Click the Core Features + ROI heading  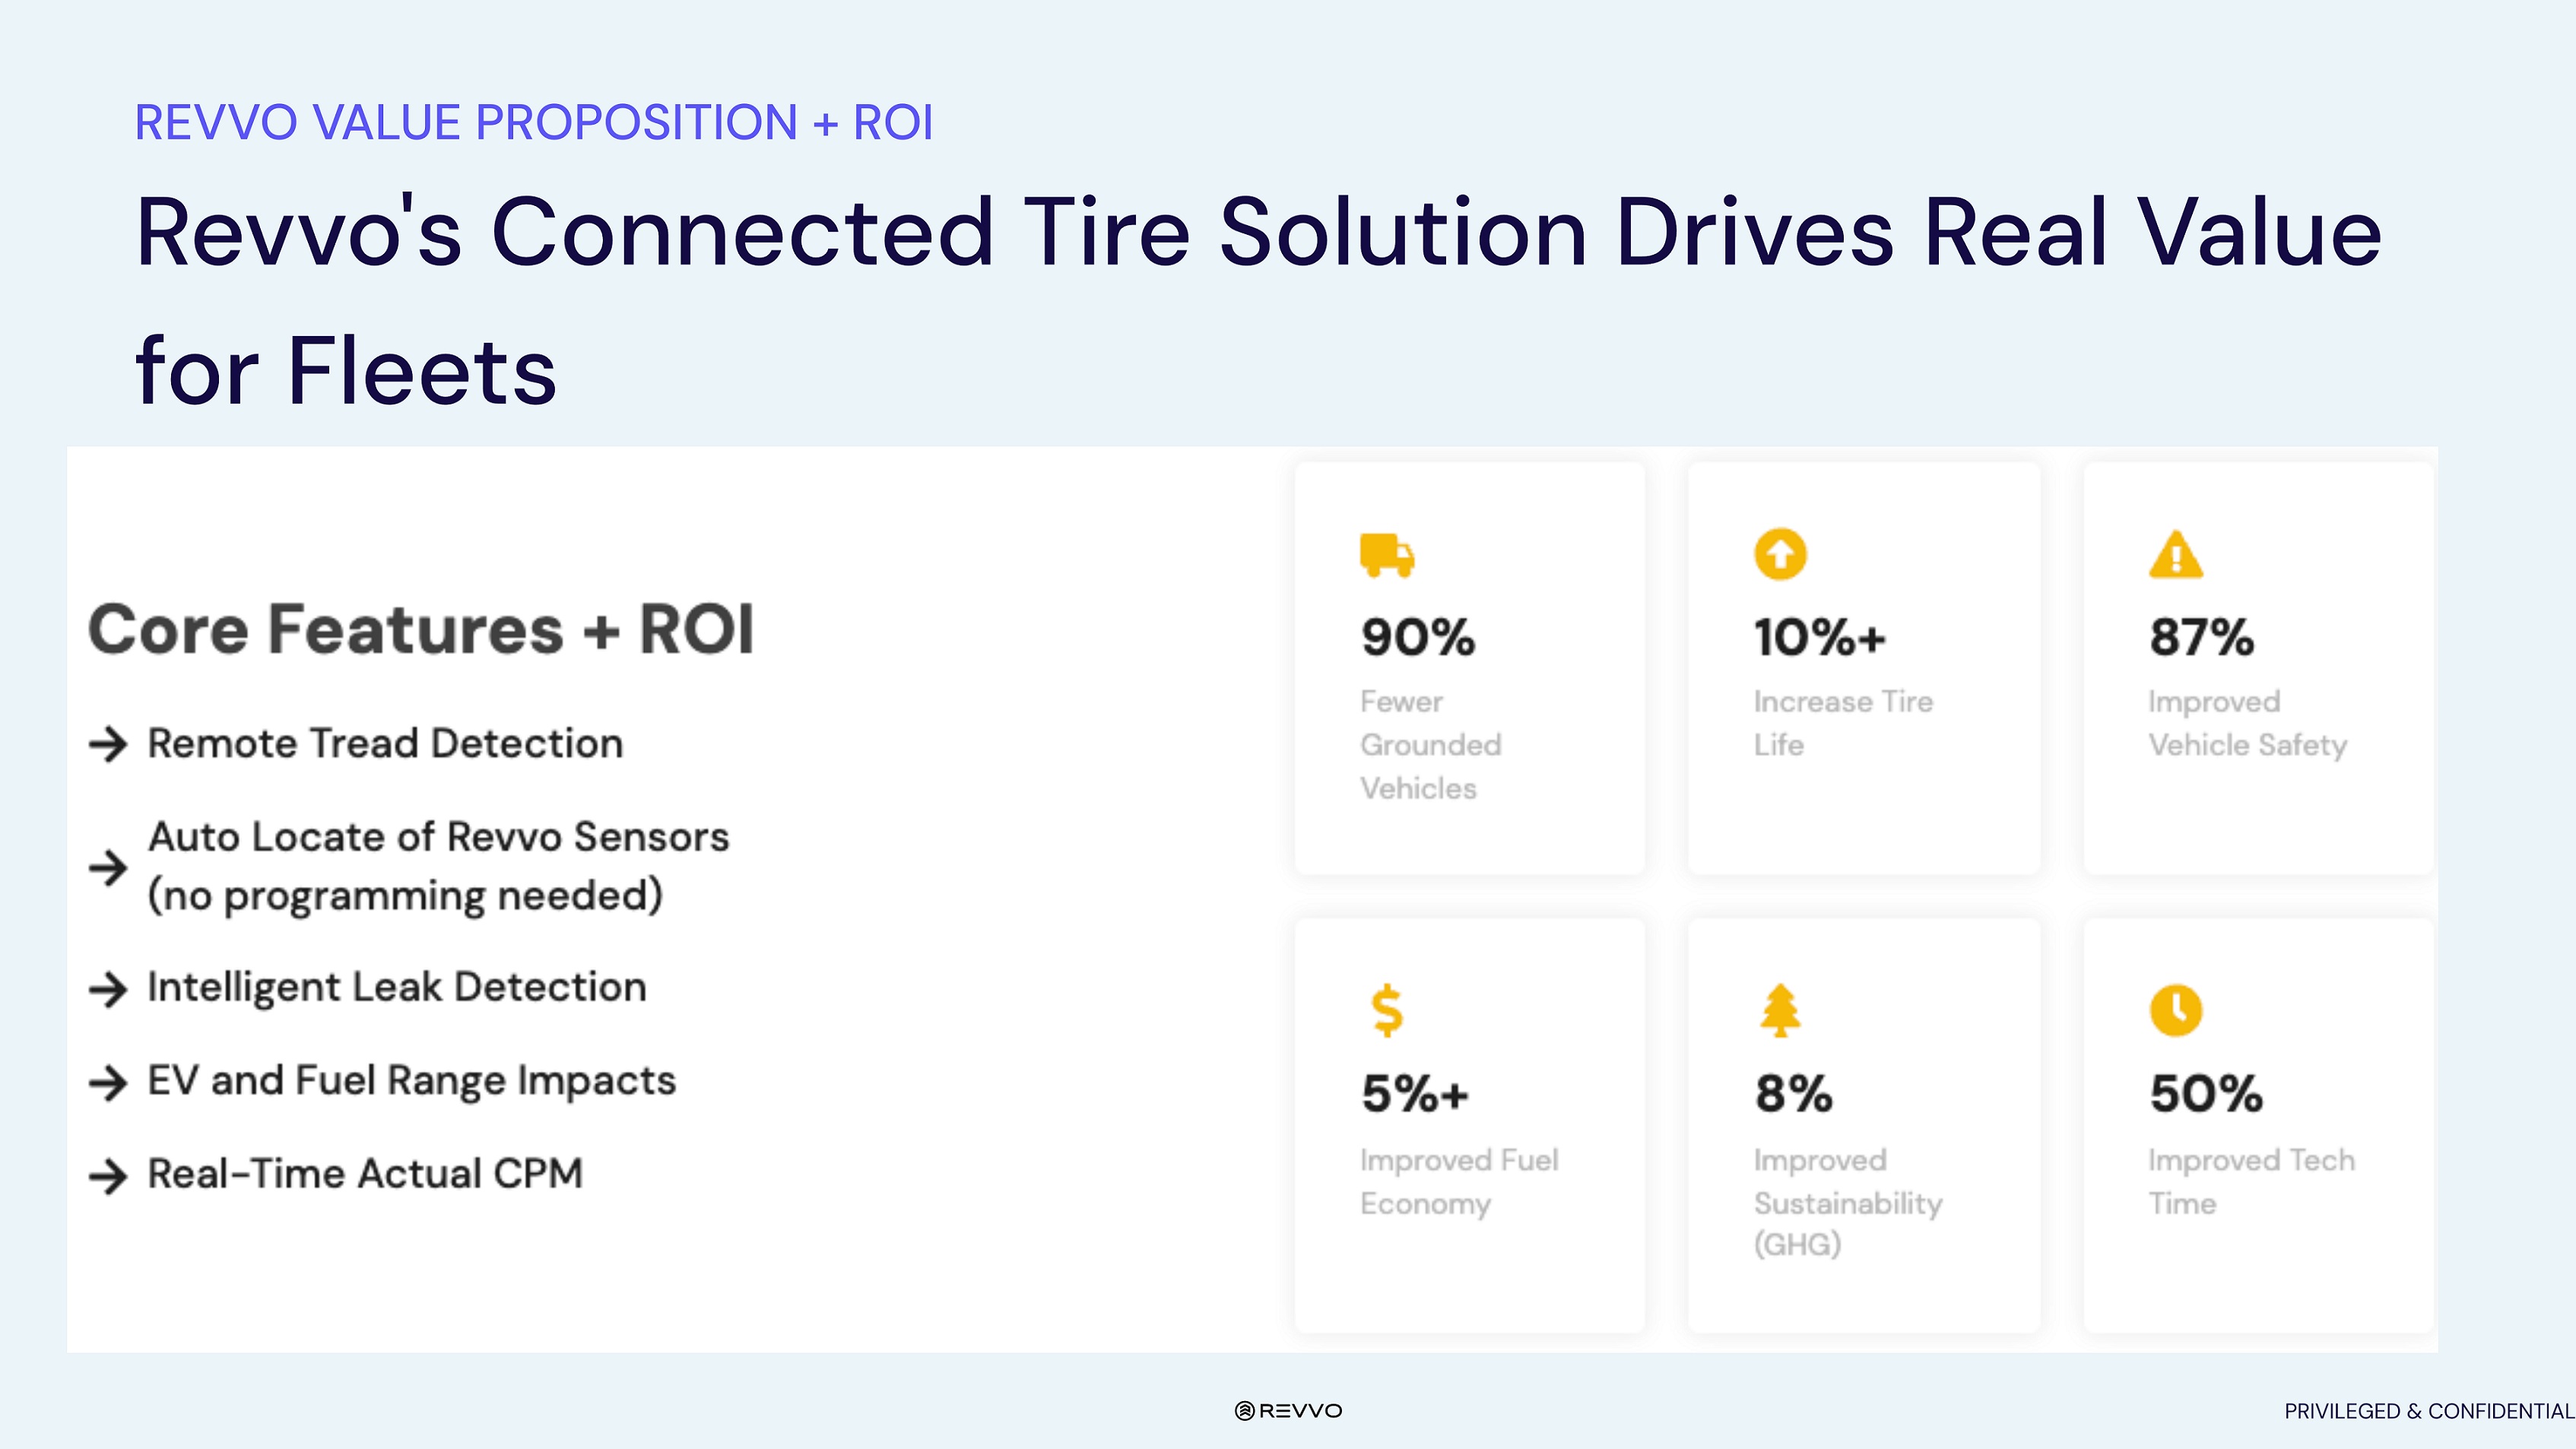click(420, 630)
